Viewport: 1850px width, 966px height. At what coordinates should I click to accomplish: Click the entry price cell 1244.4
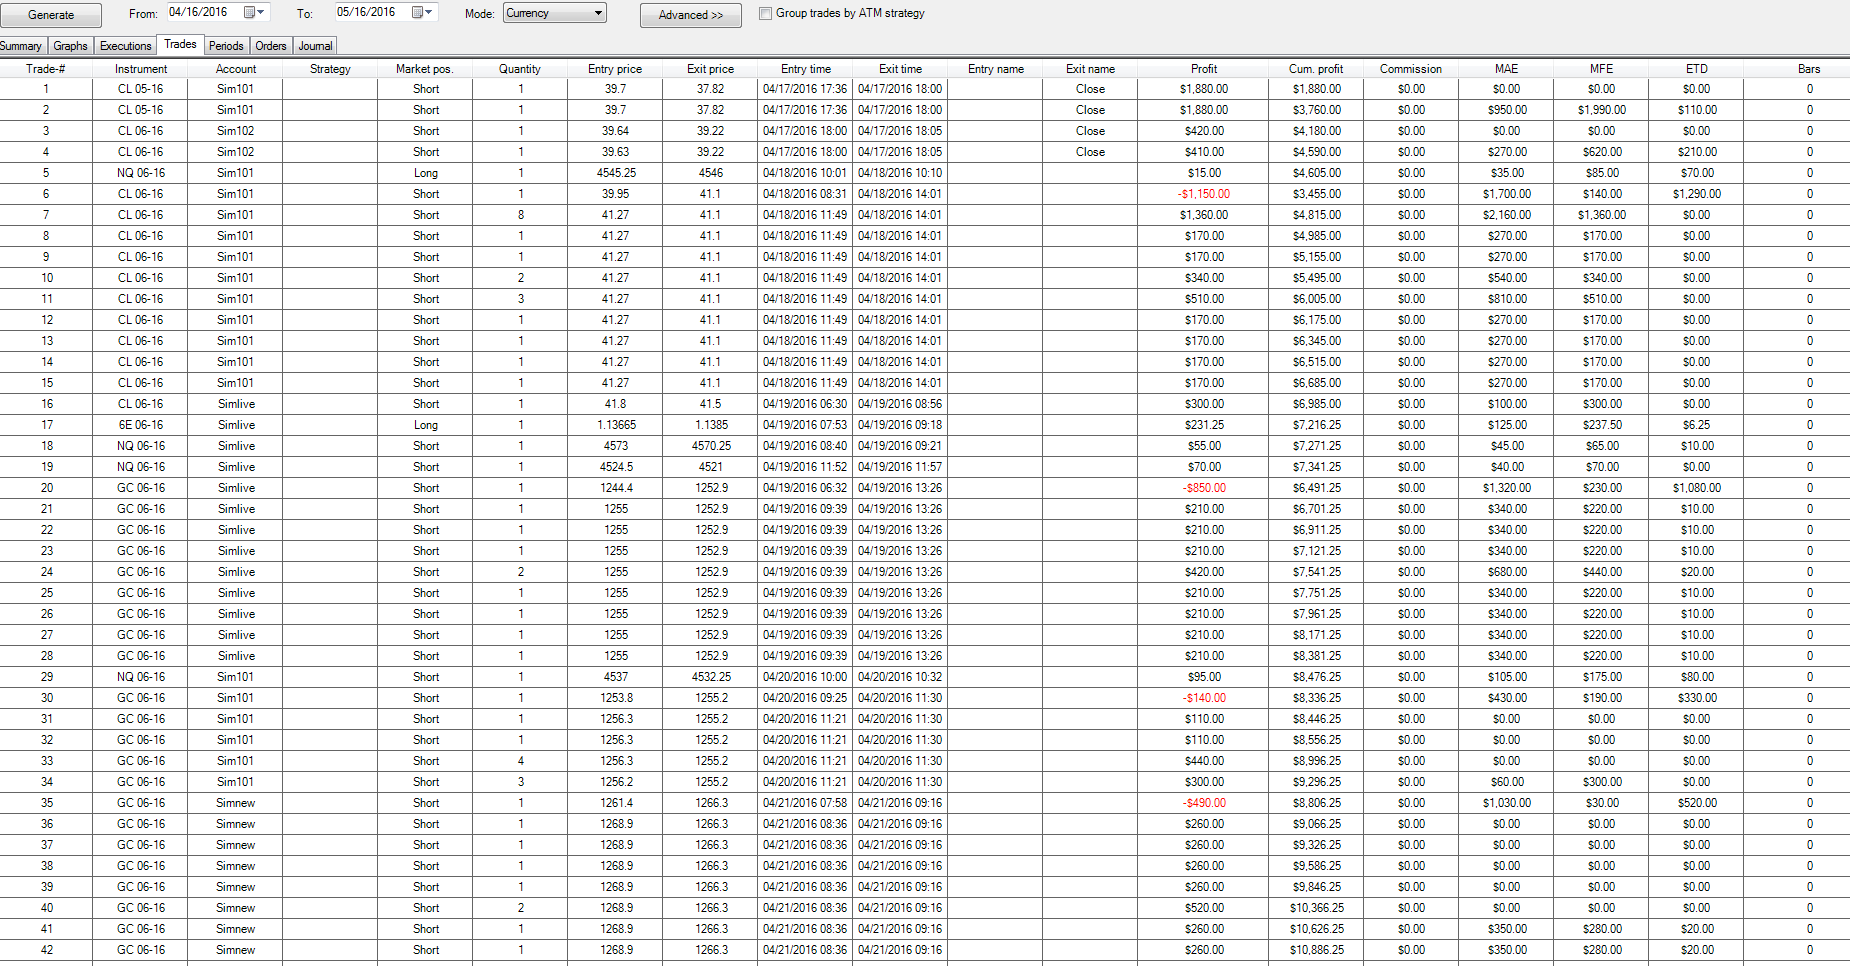point(617,488)
